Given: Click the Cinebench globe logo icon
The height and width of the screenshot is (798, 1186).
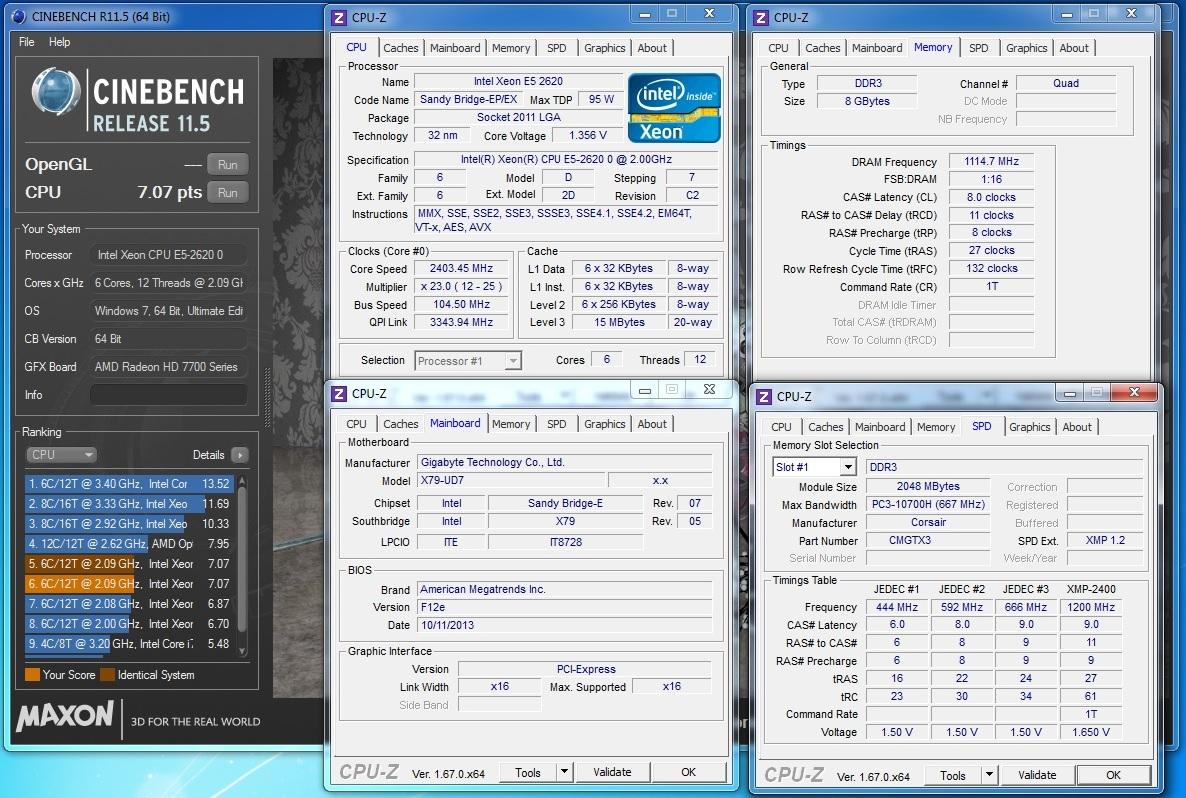Looking at the screenshot, I should coord(55,92).
